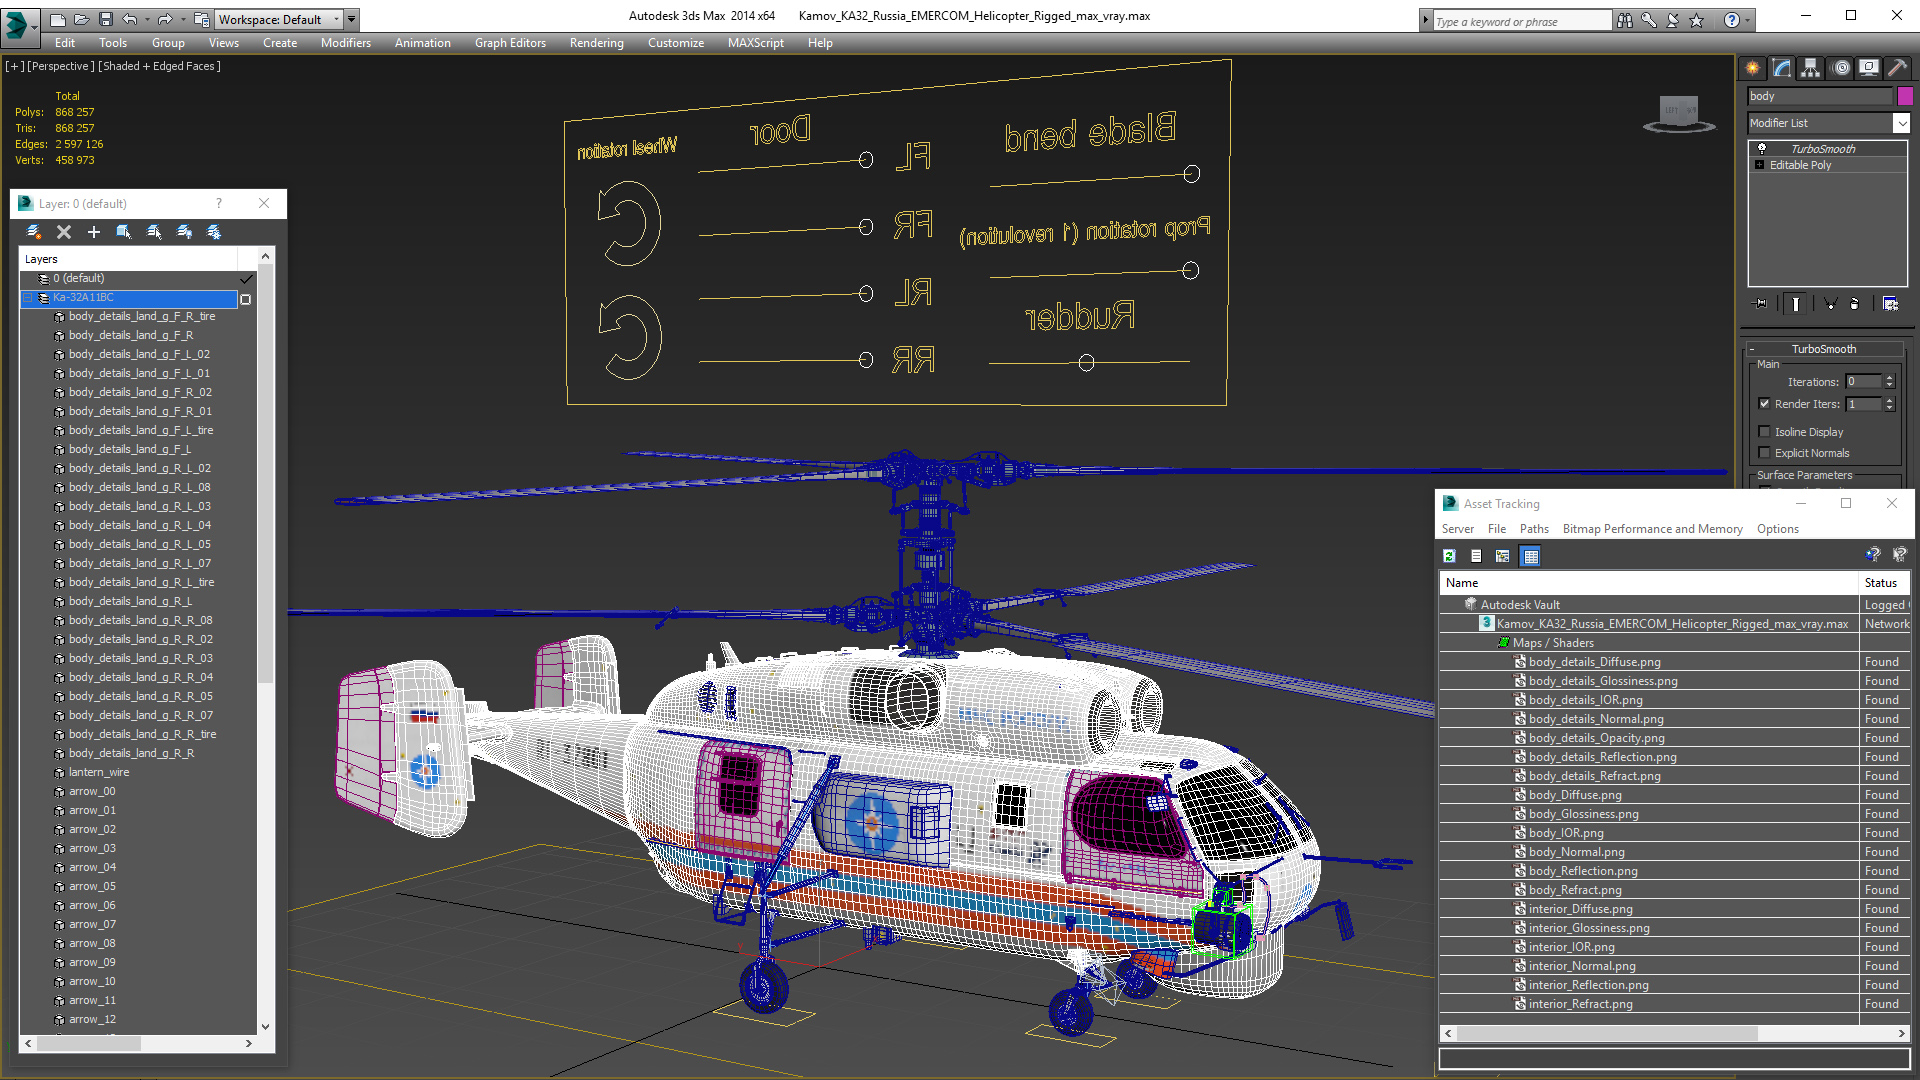This screenshot has height=1080, width=1920.
Task: Toggle Ka-32A11BC layer current box
Action: click(246, 298)
